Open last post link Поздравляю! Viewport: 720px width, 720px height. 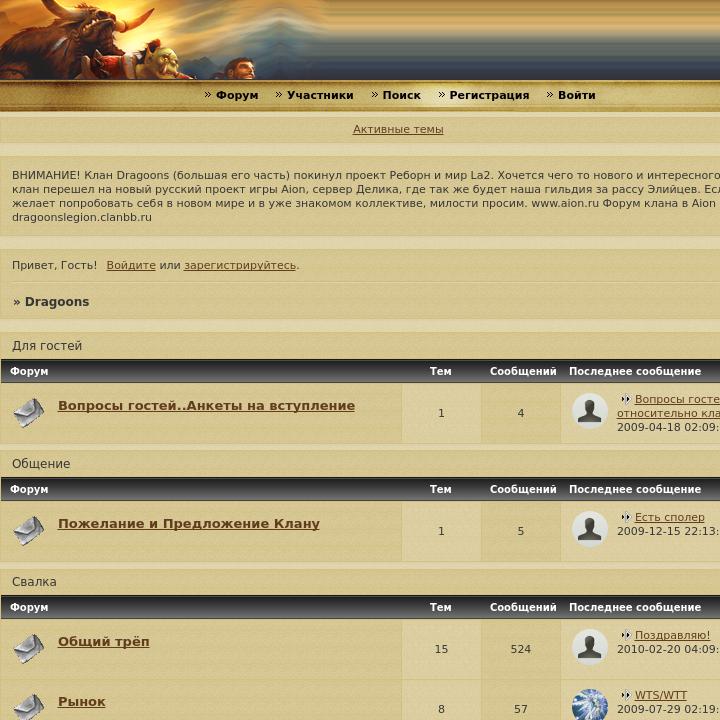(672, 636)
